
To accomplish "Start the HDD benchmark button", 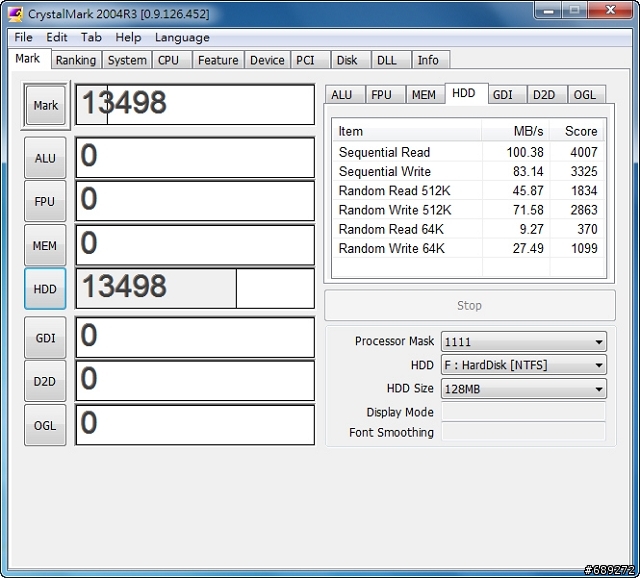I will 45,289.
